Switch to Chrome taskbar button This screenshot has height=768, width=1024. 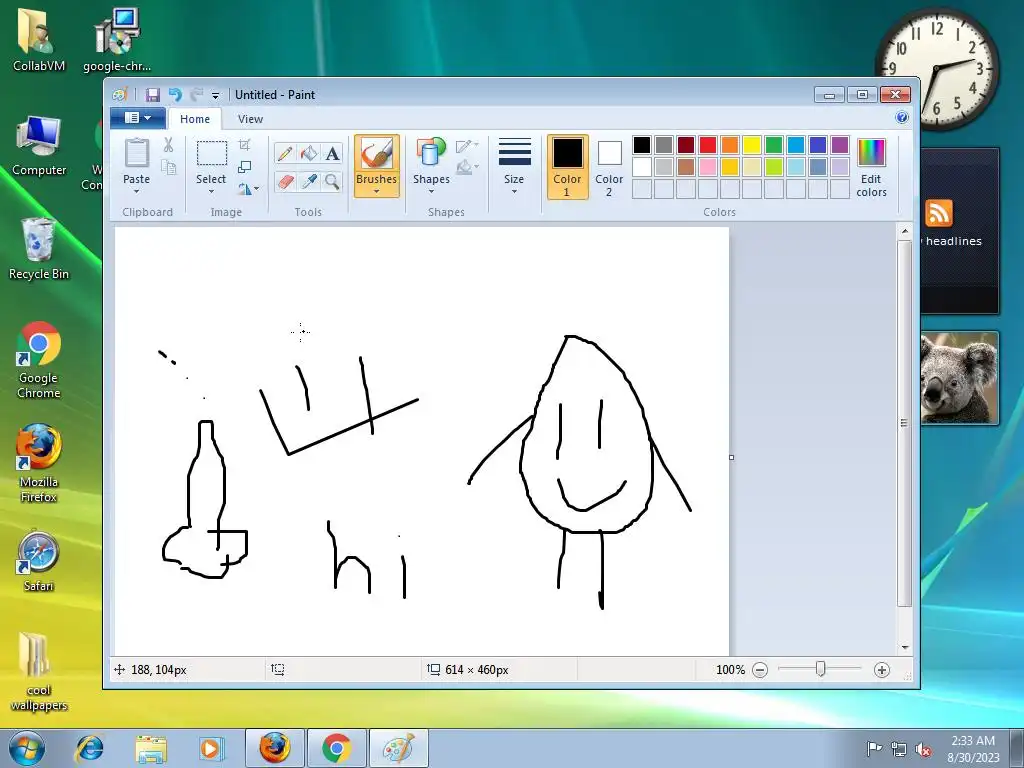(x=336, y=748)
